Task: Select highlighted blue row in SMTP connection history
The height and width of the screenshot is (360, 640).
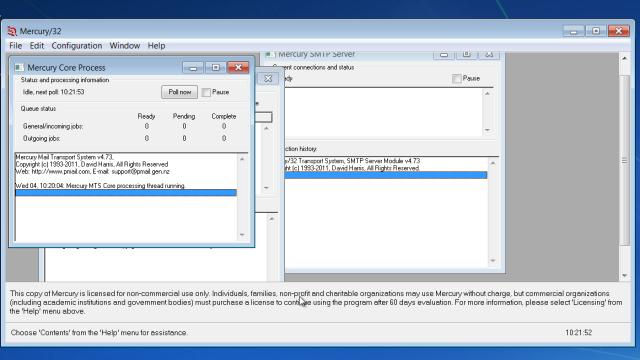Action: [x=386, y=175]
